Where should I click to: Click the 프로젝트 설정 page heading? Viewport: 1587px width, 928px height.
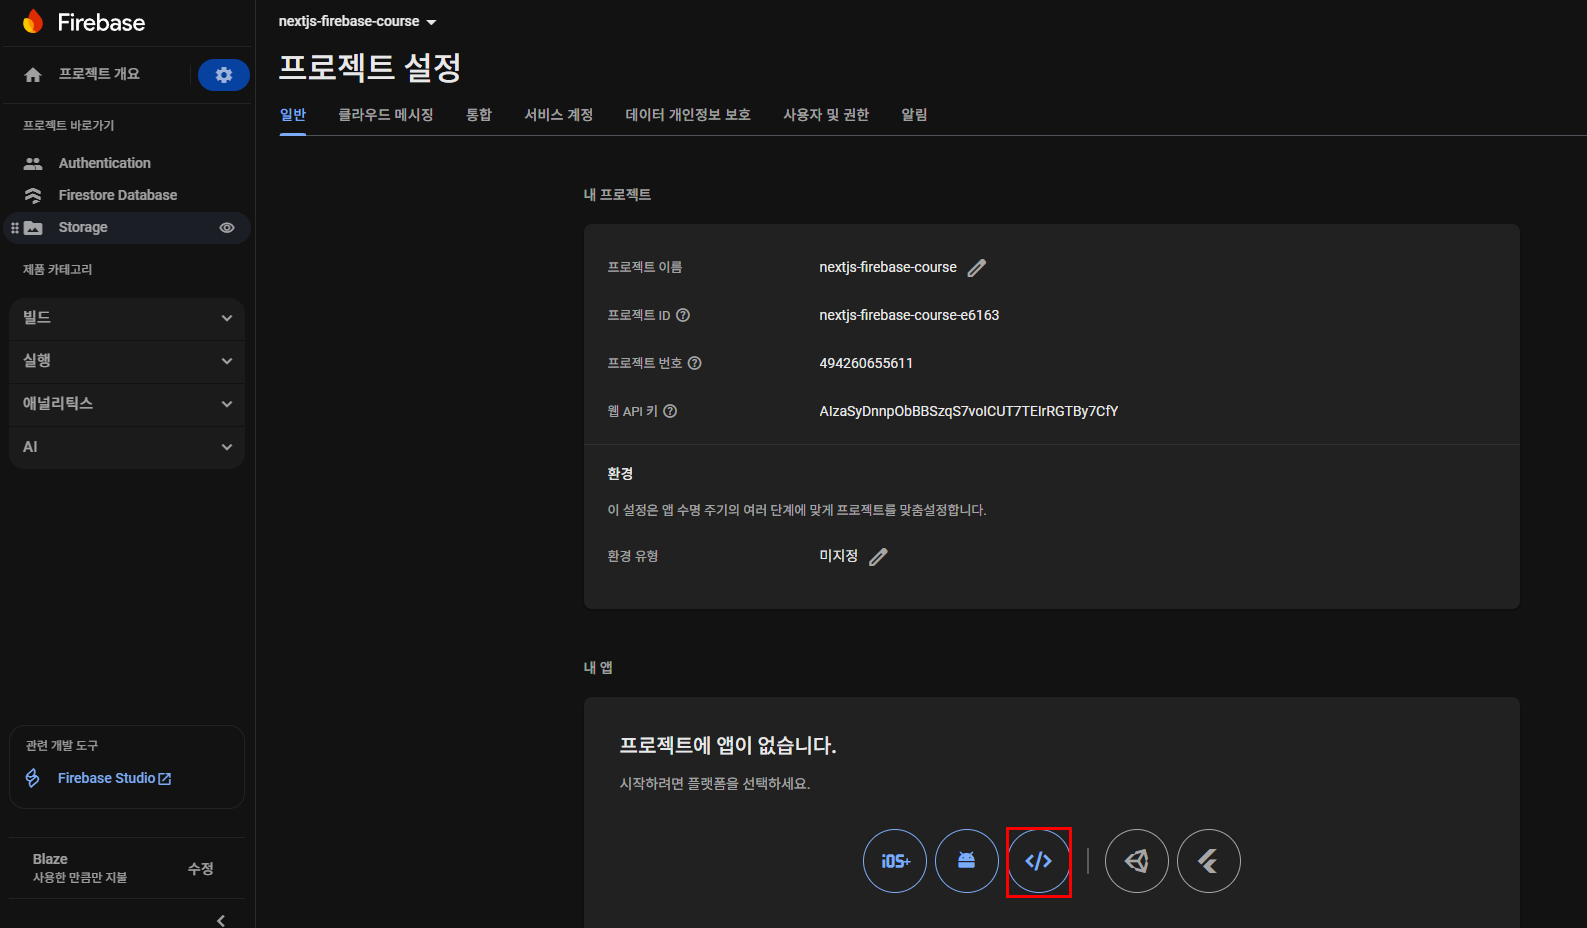pos(370,67)
